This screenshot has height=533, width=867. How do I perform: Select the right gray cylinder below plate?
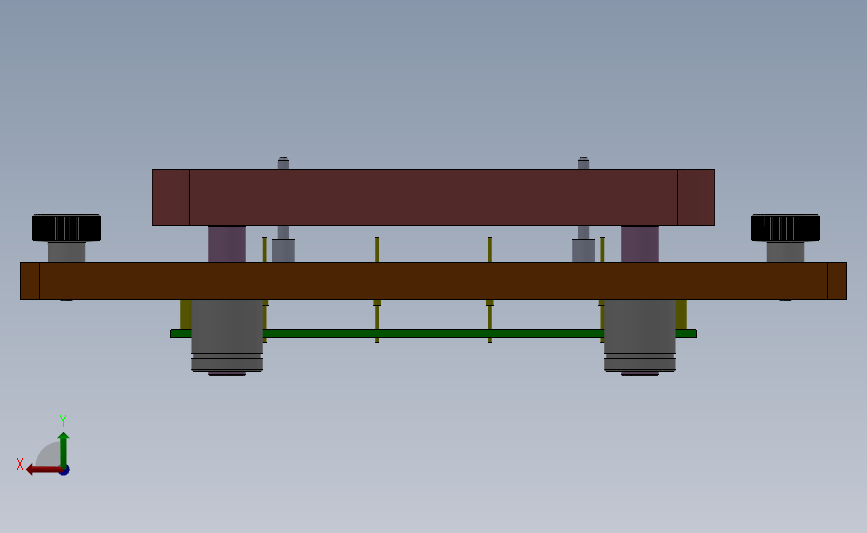coord(640,336)
